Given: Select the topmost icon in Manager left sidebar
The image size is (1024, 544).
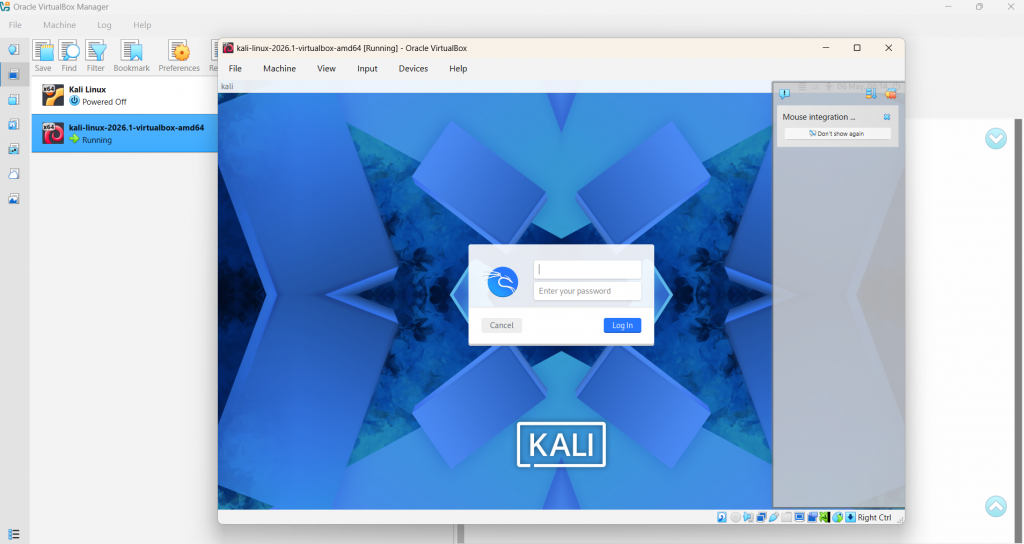Looking at the screenshot, I should [x=14, y=50].
